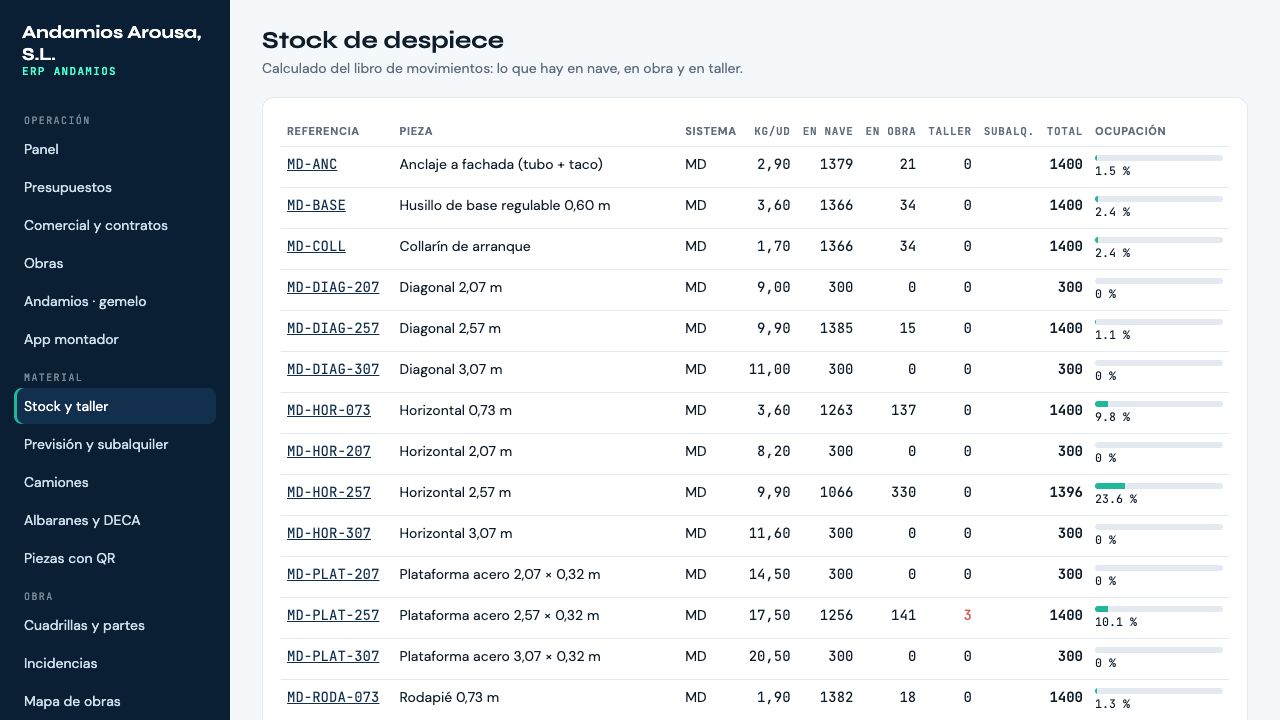The image size is (1280, 720).
Task: Select Stock y taller menu item
Action: [x=115, y=406]
